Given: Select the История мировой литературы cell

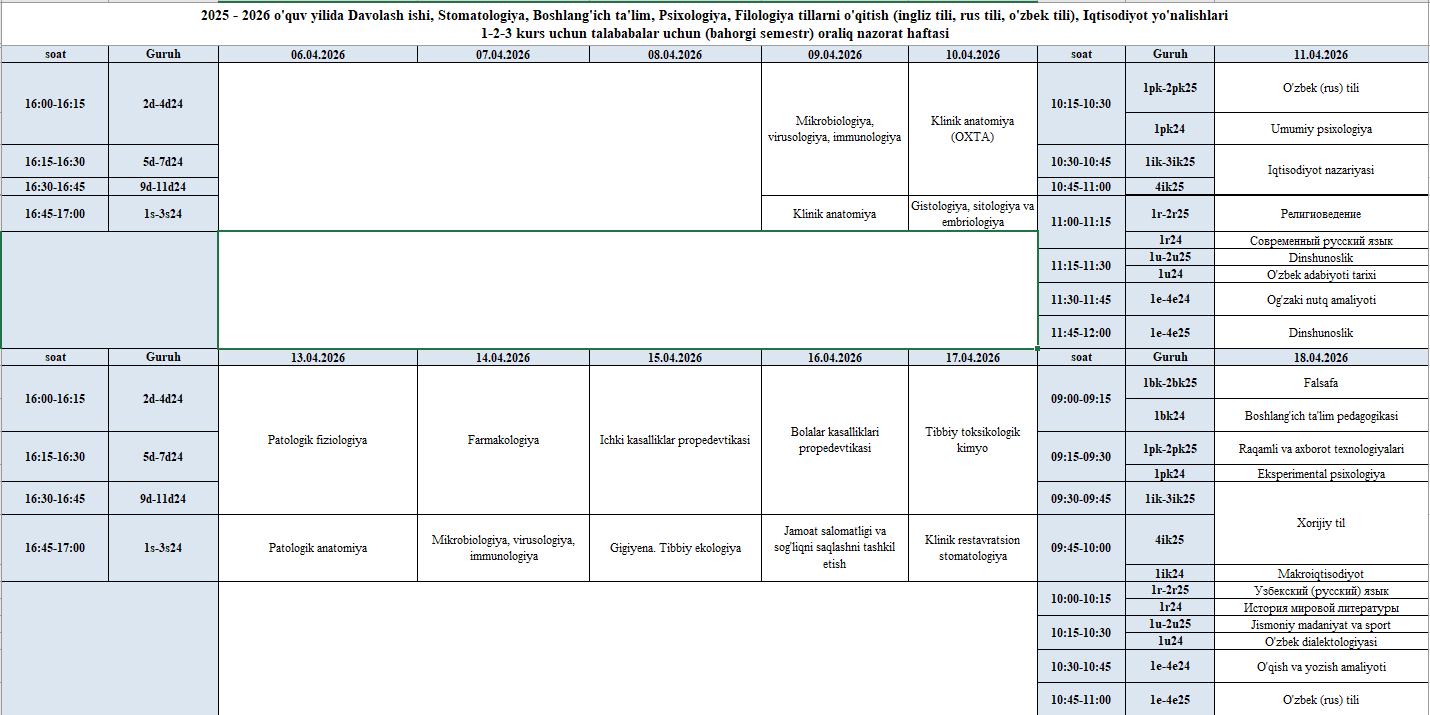Looking at the screenshot, I should click(x=1321, y=608).
